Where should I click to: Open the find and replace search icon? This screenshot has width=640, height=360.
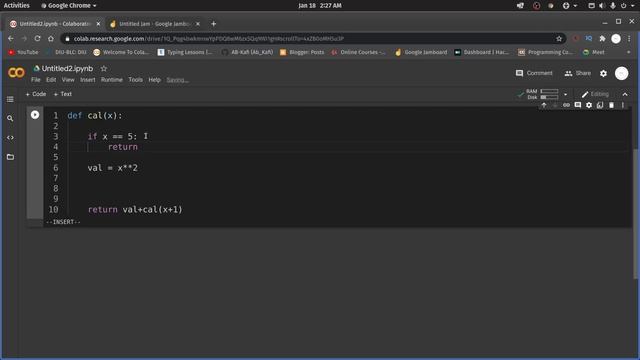[10, 118]
